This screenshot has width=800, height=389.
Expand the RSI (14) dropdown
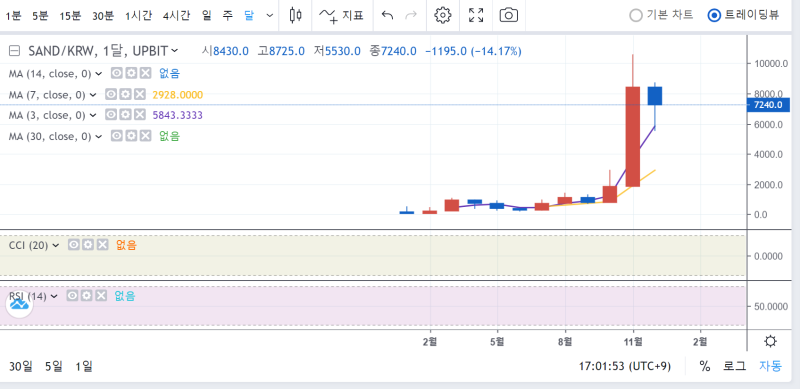[55, 296]
